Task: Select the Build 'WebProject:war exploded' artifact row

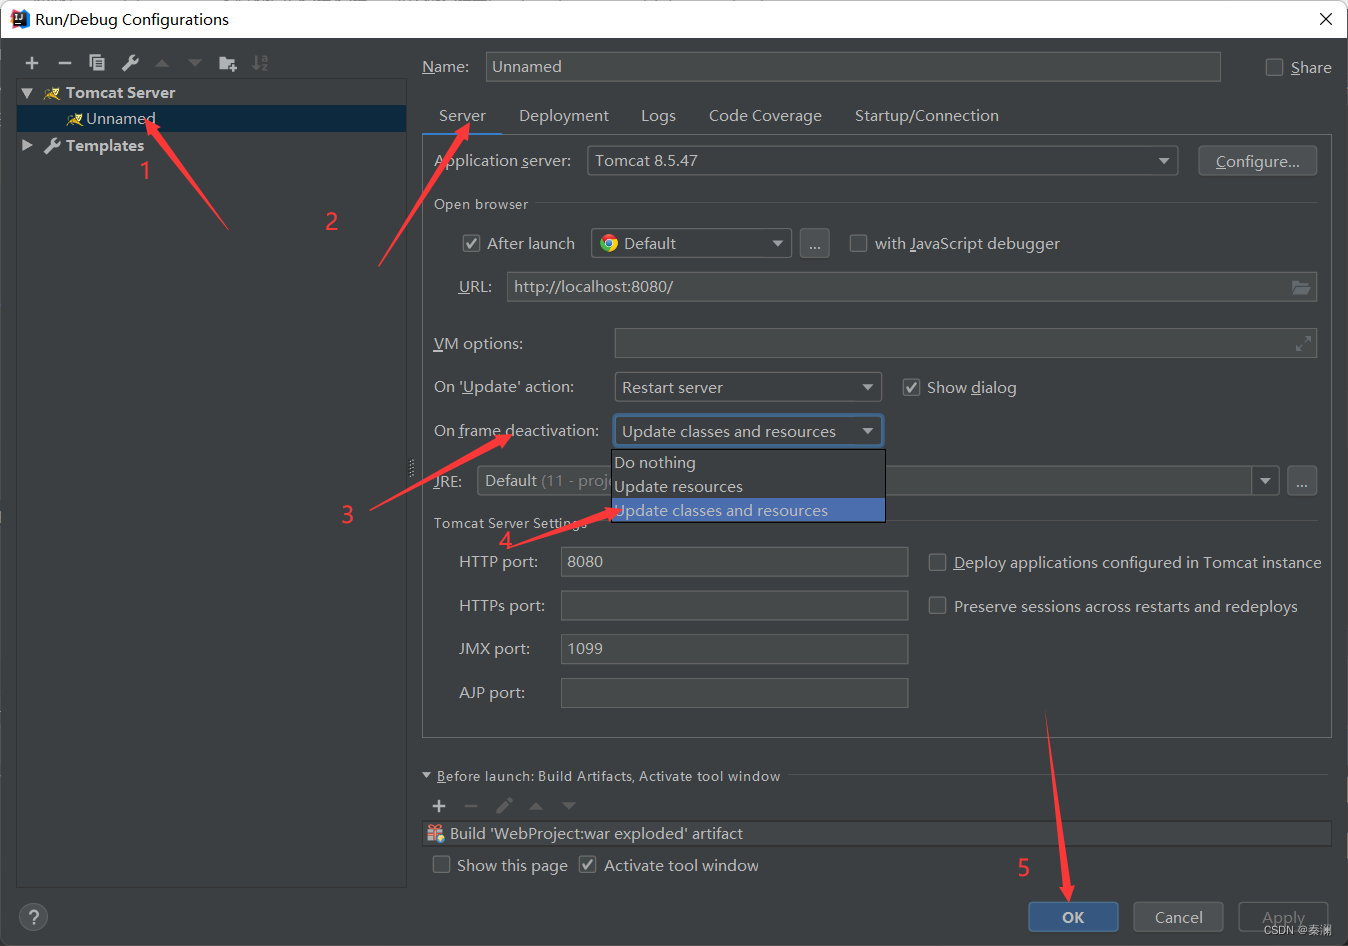Action: [x=877, y=833]
